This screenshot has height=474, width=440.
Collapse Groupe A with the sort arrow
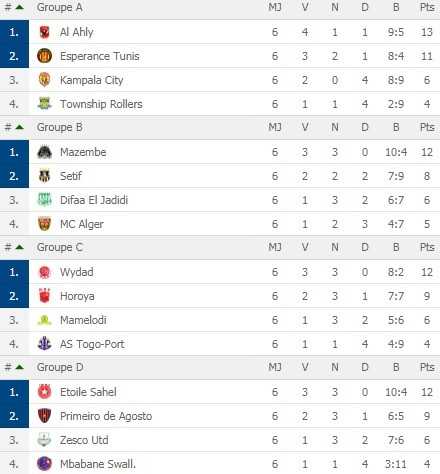(19, 7)
